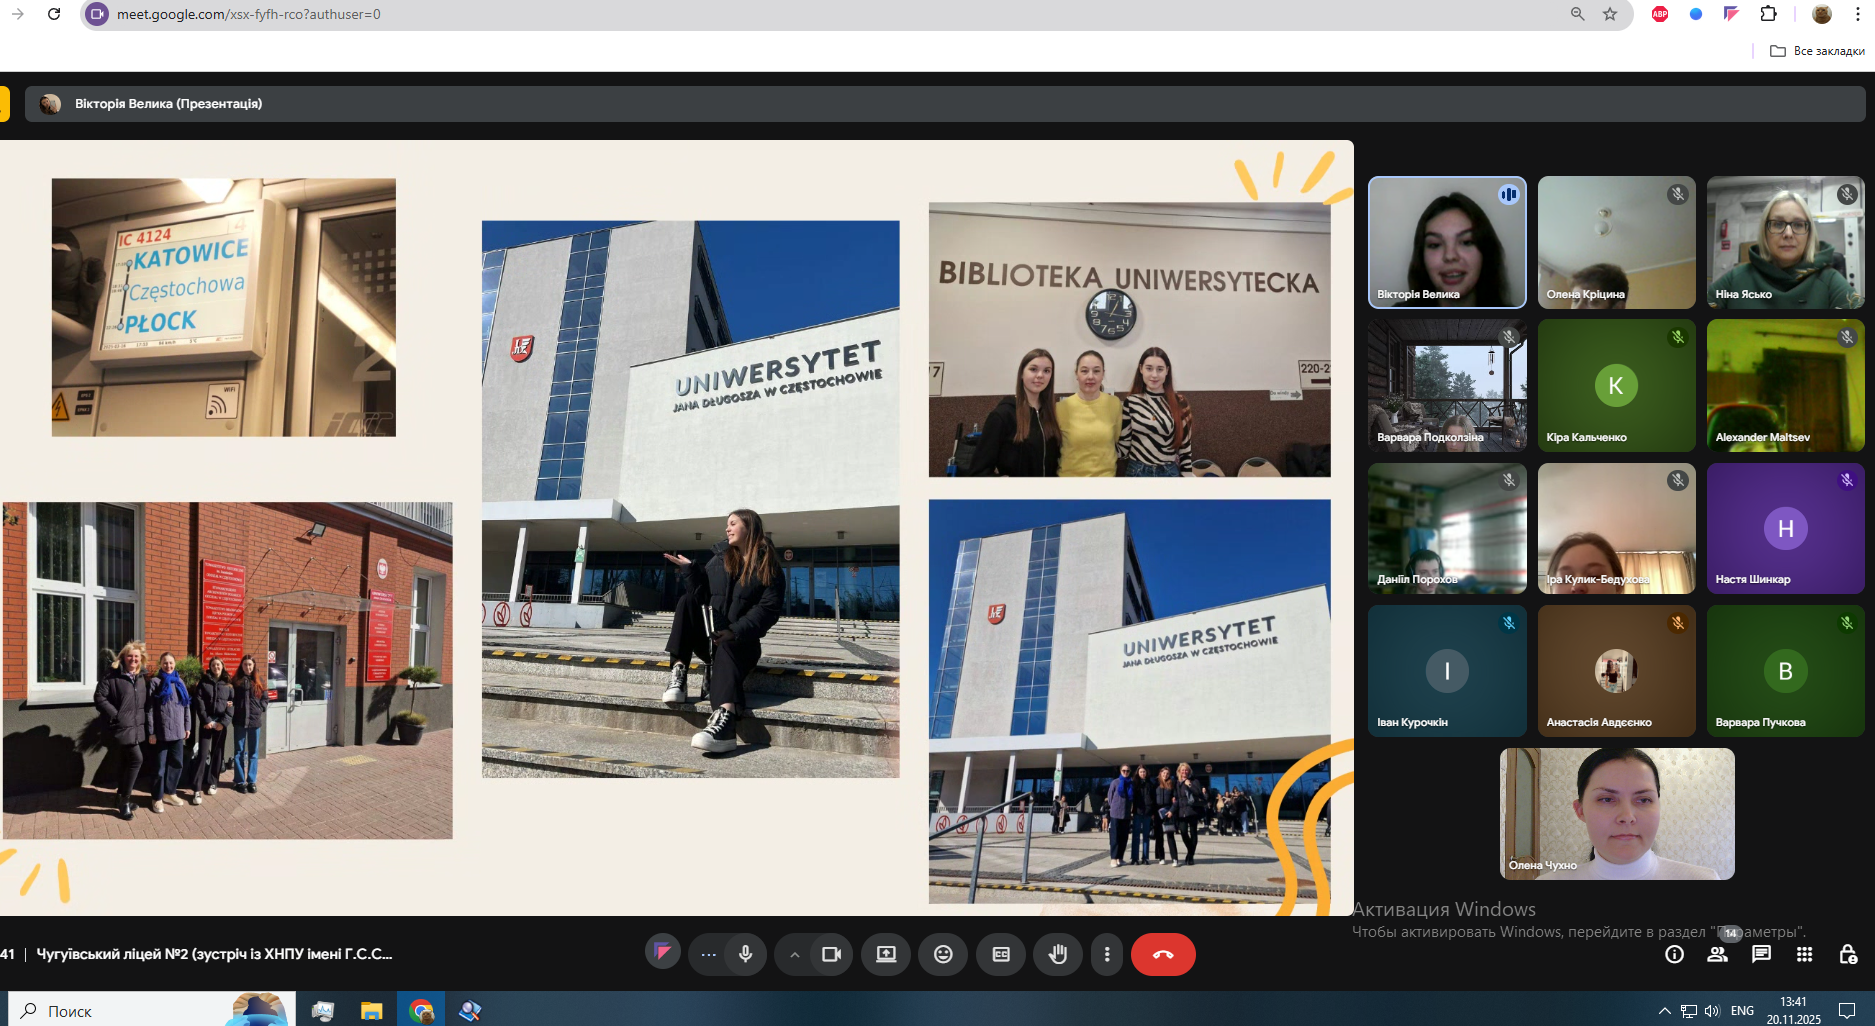Open the chat with everyone panel
Screen dimensions: 1875x1026
pyautogui.click(x=1761, y=954)
